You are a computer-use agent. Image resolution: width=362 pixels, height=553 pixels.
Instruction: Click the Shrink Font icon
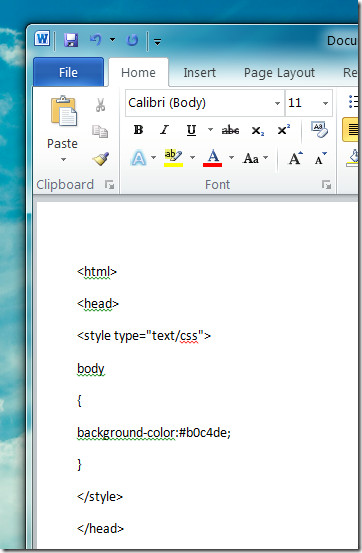click(321, 158)
